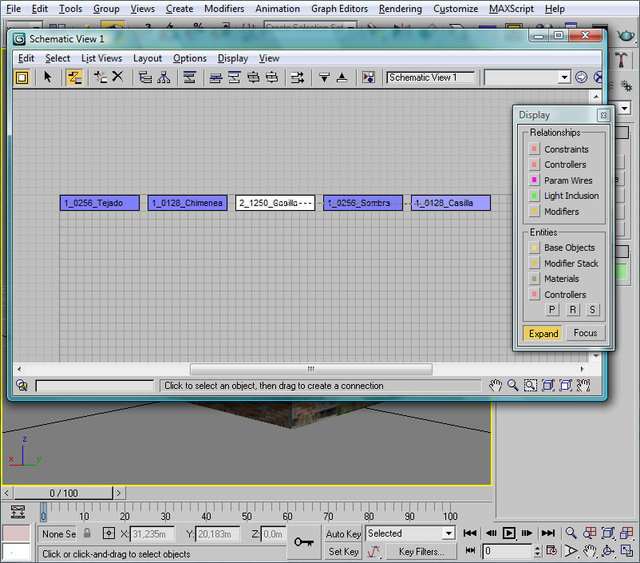Screen dimensions: 640x563
Task: Open the List Views menu
Action: pyautogui.click(x=101, y=58)
